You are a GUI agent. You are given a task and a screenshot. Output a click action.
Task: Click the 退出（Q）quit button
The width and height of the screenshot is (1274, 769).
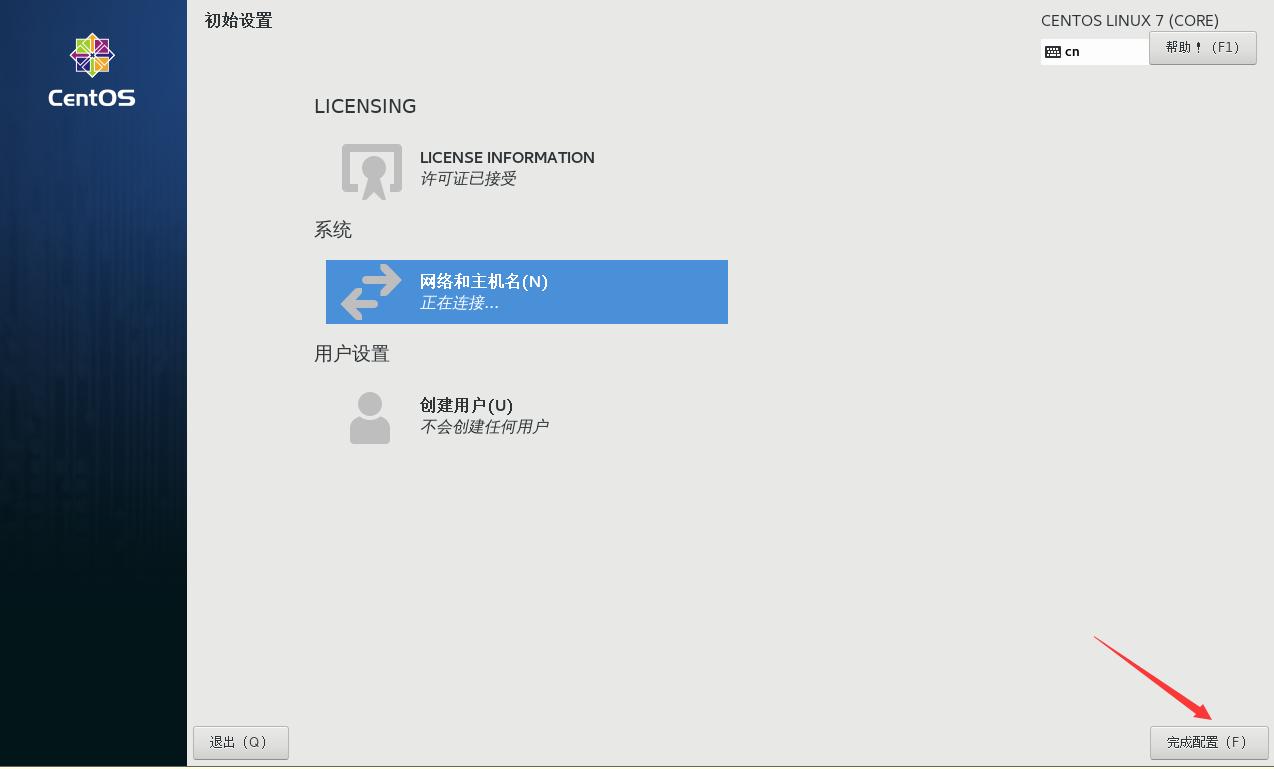click(x=240, y=742)
